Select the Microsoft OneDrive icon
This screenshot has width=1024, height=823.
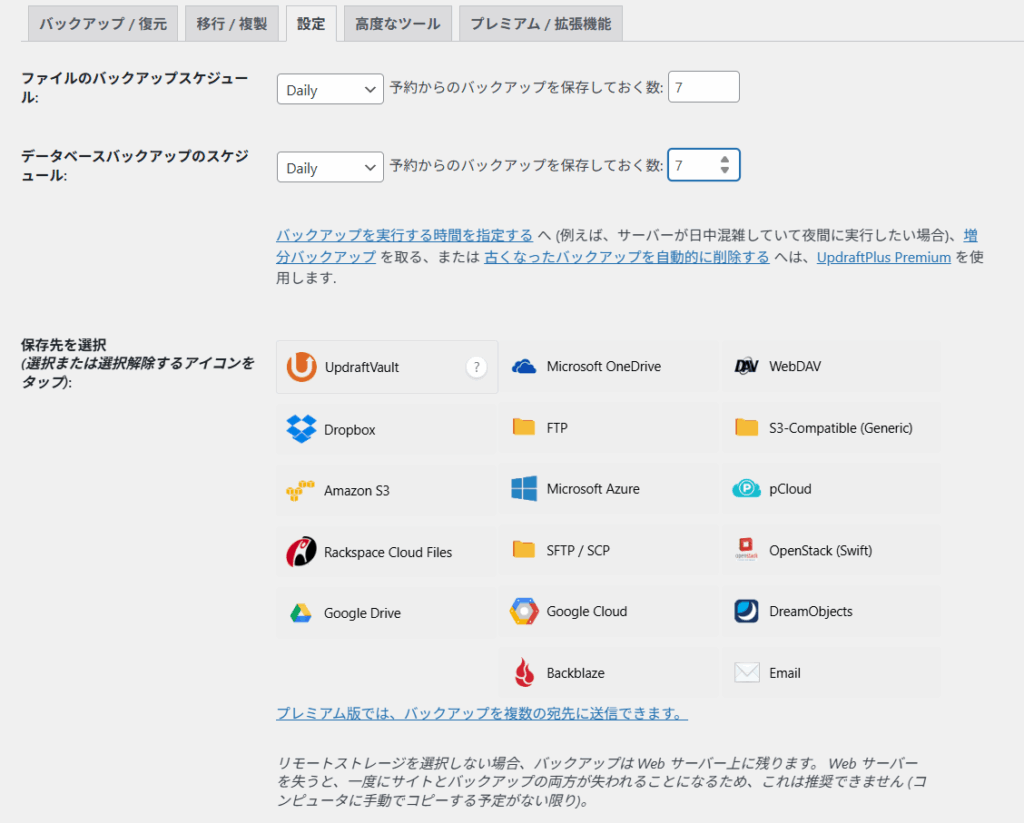point(524,366)
